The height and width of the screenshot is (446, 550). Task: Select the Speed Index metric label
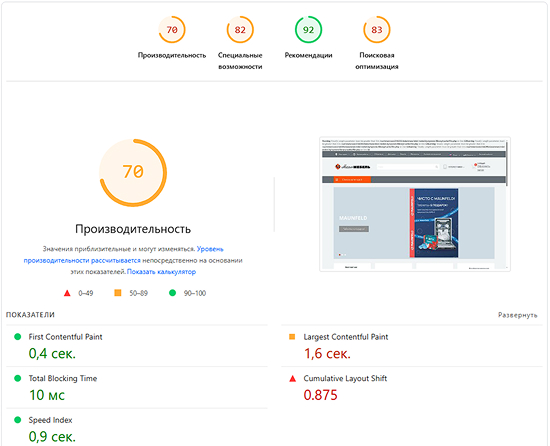[x=50, y=420]
